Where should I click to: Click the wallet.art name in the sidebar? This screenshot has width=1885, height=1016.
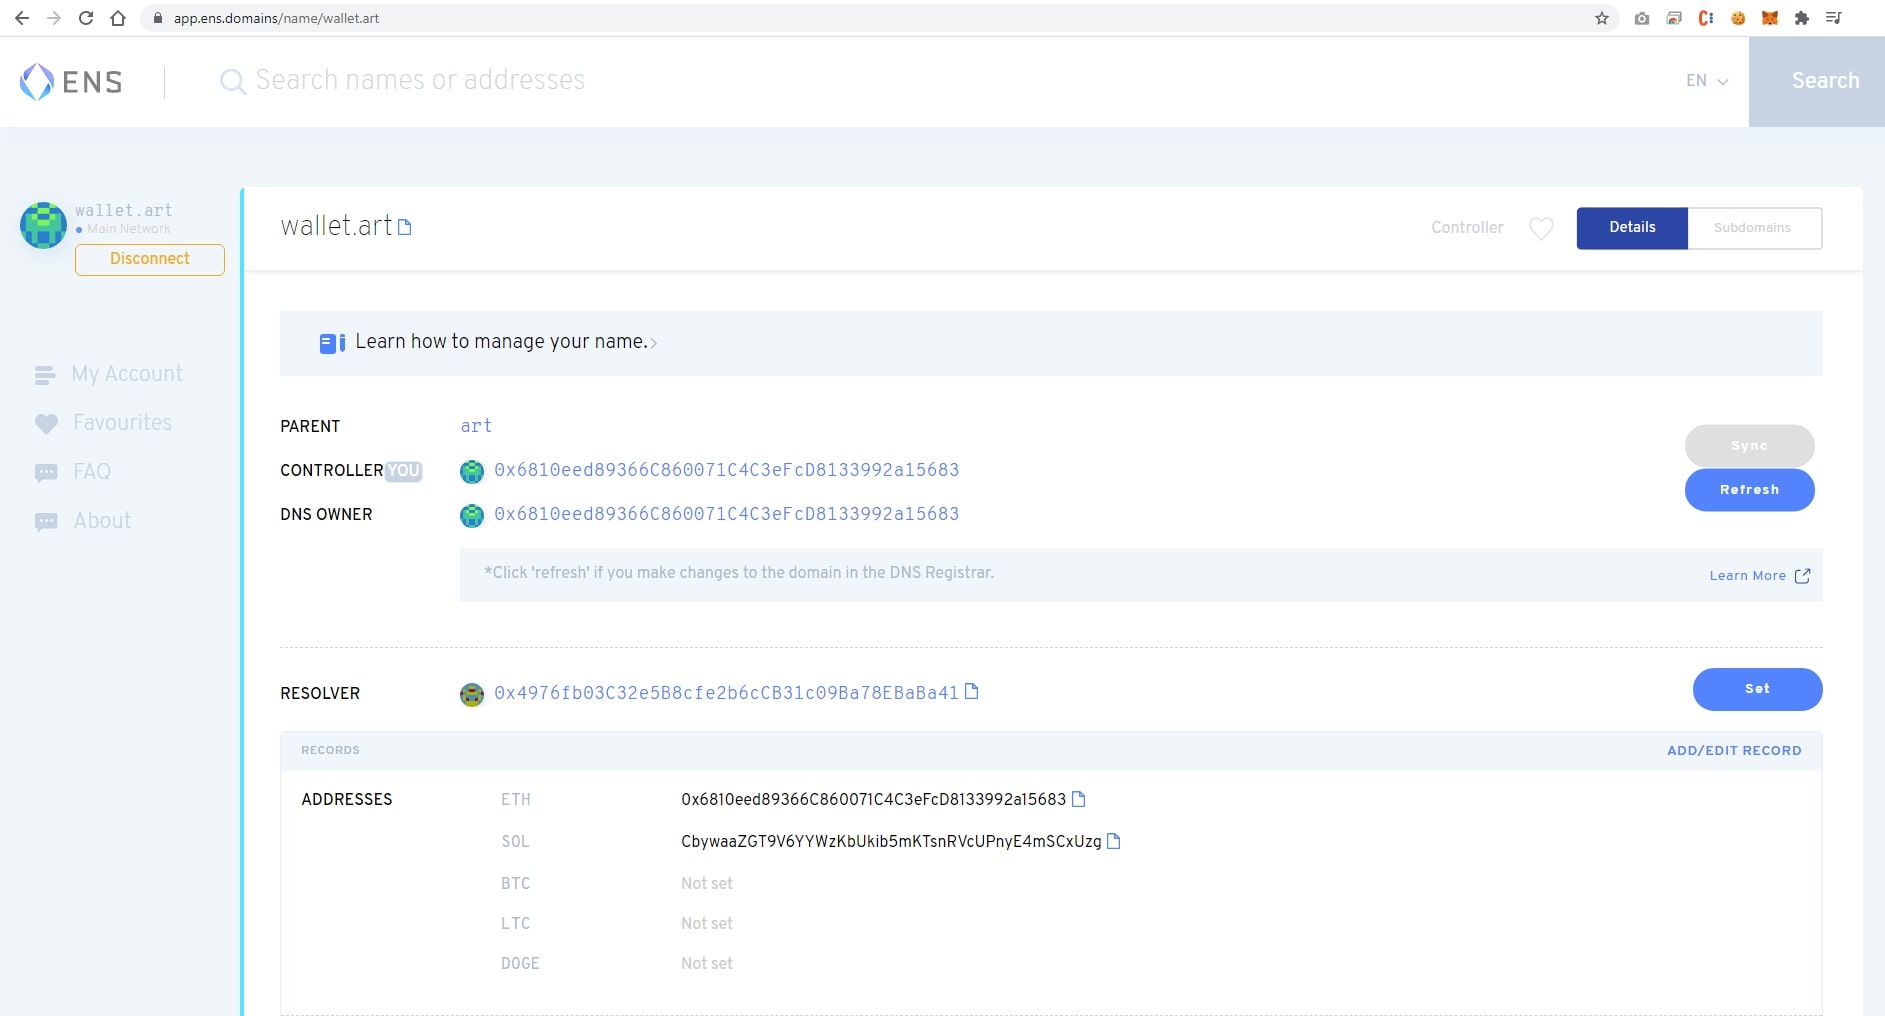pyautogui.click(x=124, y=211)
